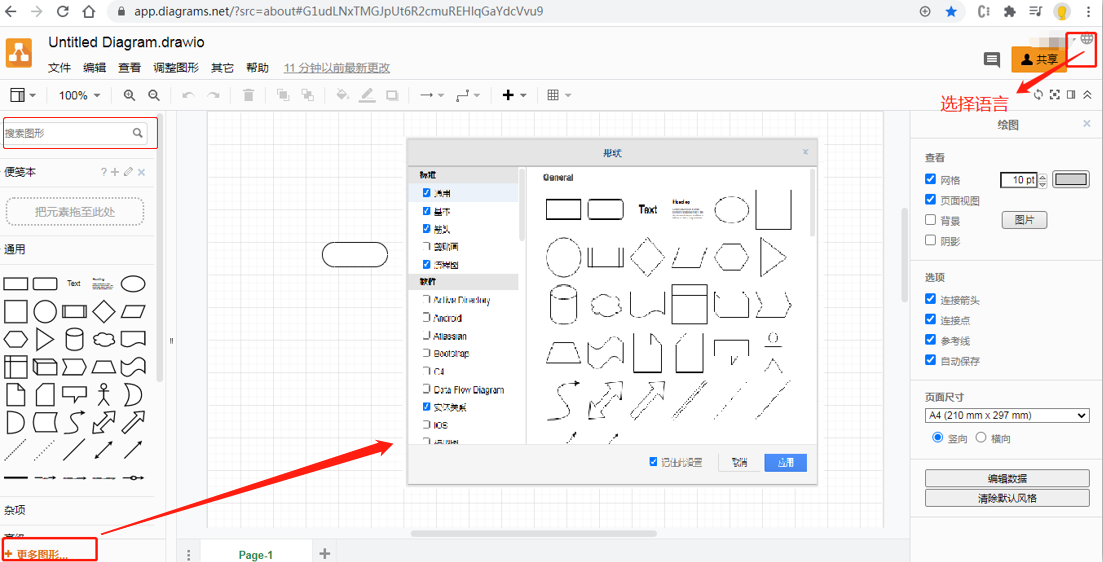Viewport: 1103px width, 562px height.
Task: Click the blue 应用 apply button in dialog
Action: coord(786,462)
